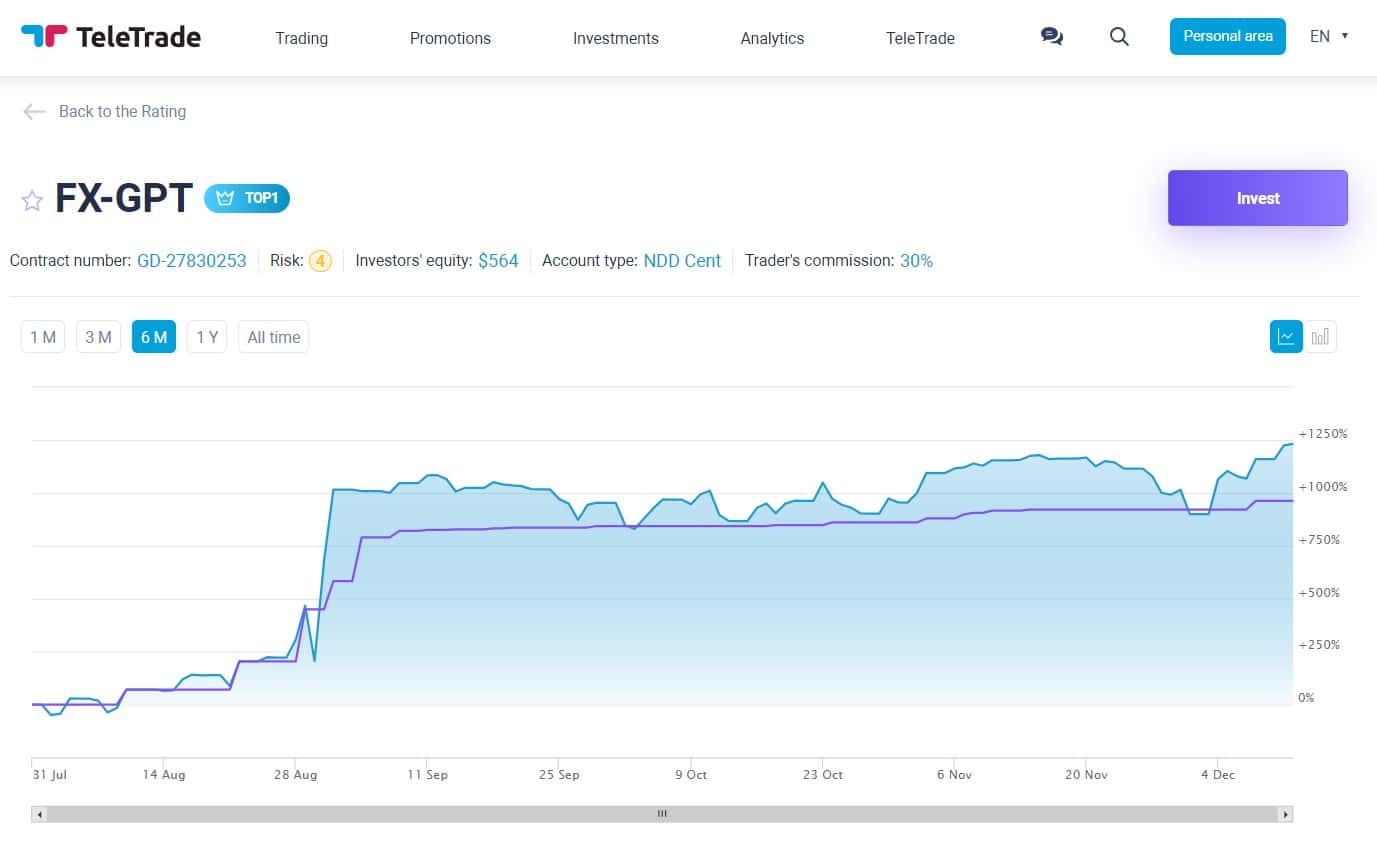The height and width of the screenshot is (841, 1377).
Task: Select the All time range
Action: [x=273, y=337]
